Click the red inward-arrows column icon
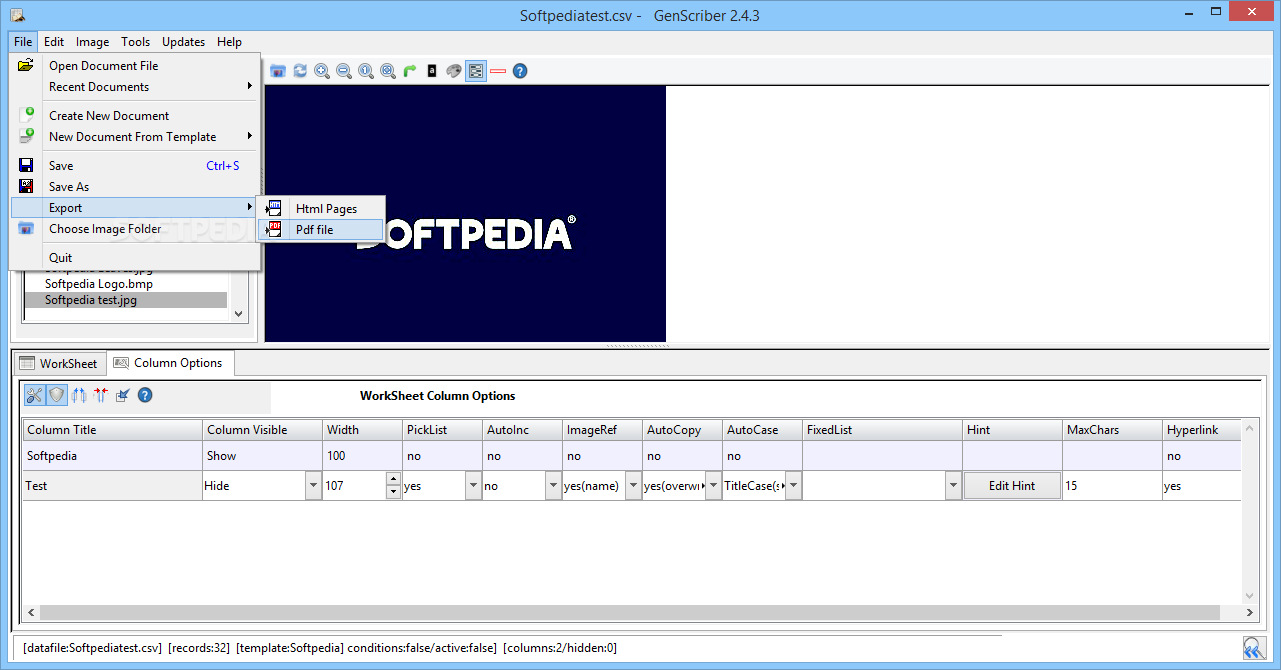The height and width of the screenshot is (670, 1281). (x=100, y=395)
